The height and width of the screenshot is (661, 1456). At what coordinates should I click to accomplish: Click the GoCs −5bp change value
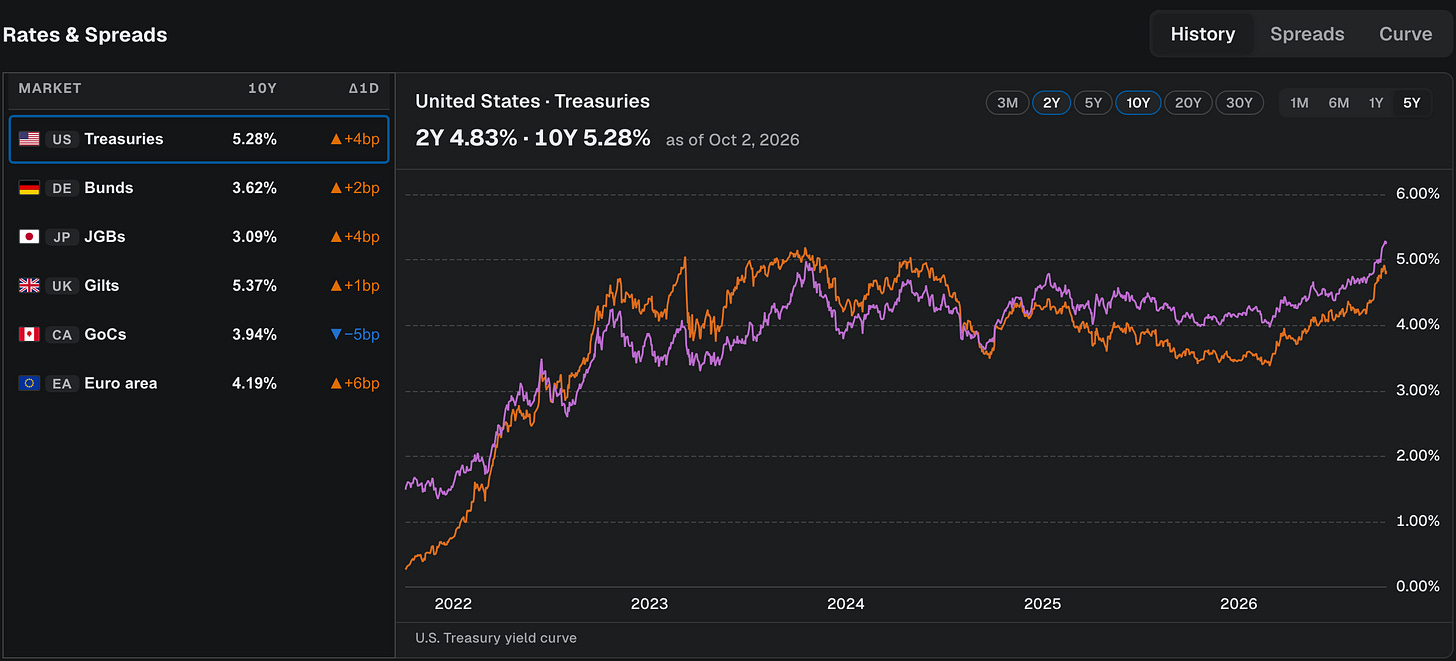pos(355,335)
